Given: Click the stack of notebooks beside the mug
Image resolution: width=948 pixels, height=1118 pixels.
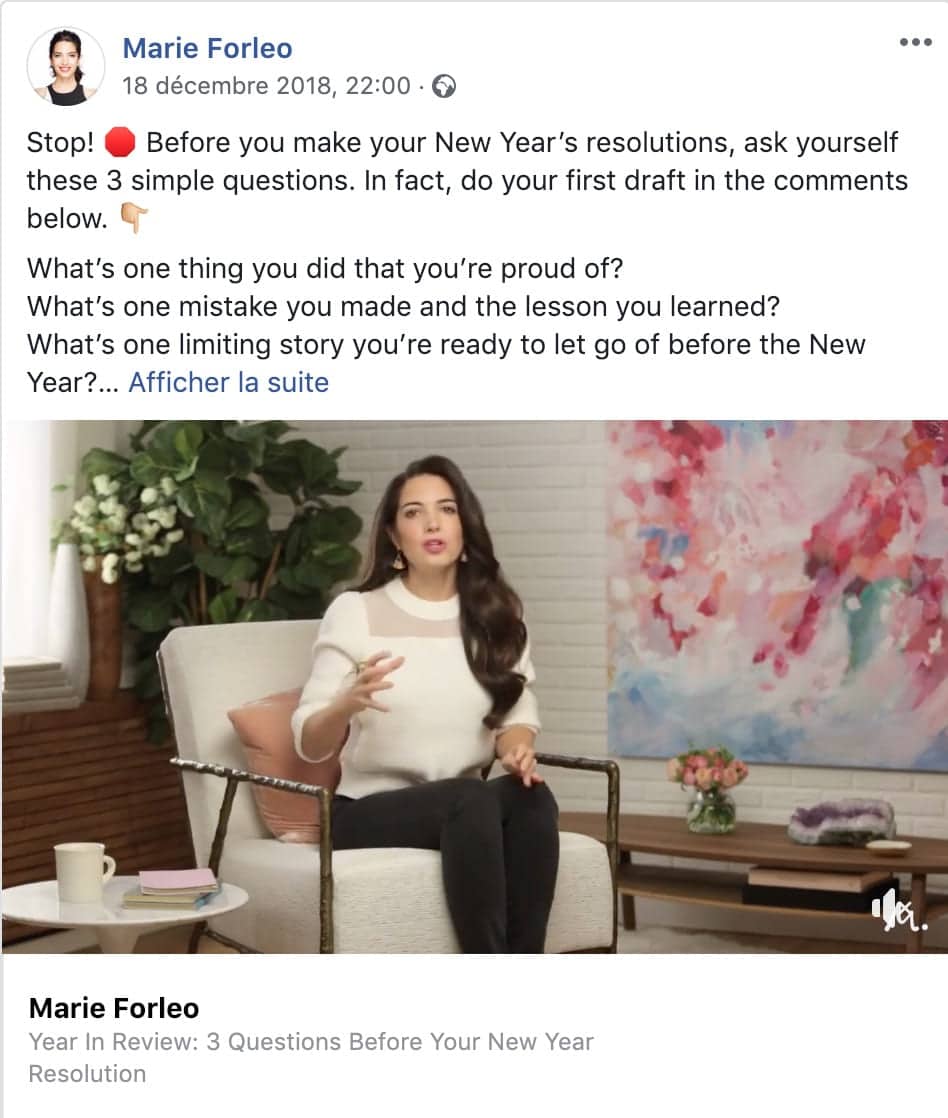Looking at the screenshot, I should tap(173, 889).
